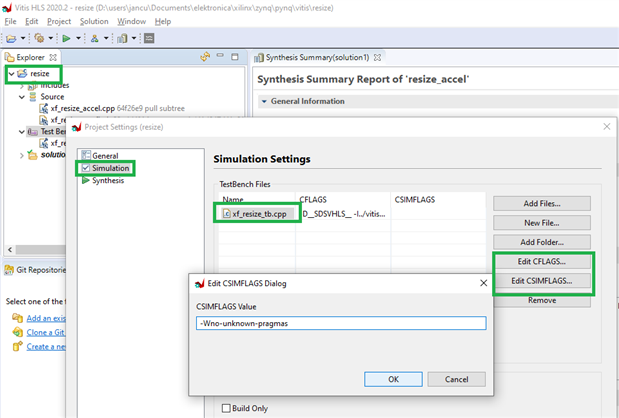Click the green Run C Synthesis icon

click(x=66, y=38)
